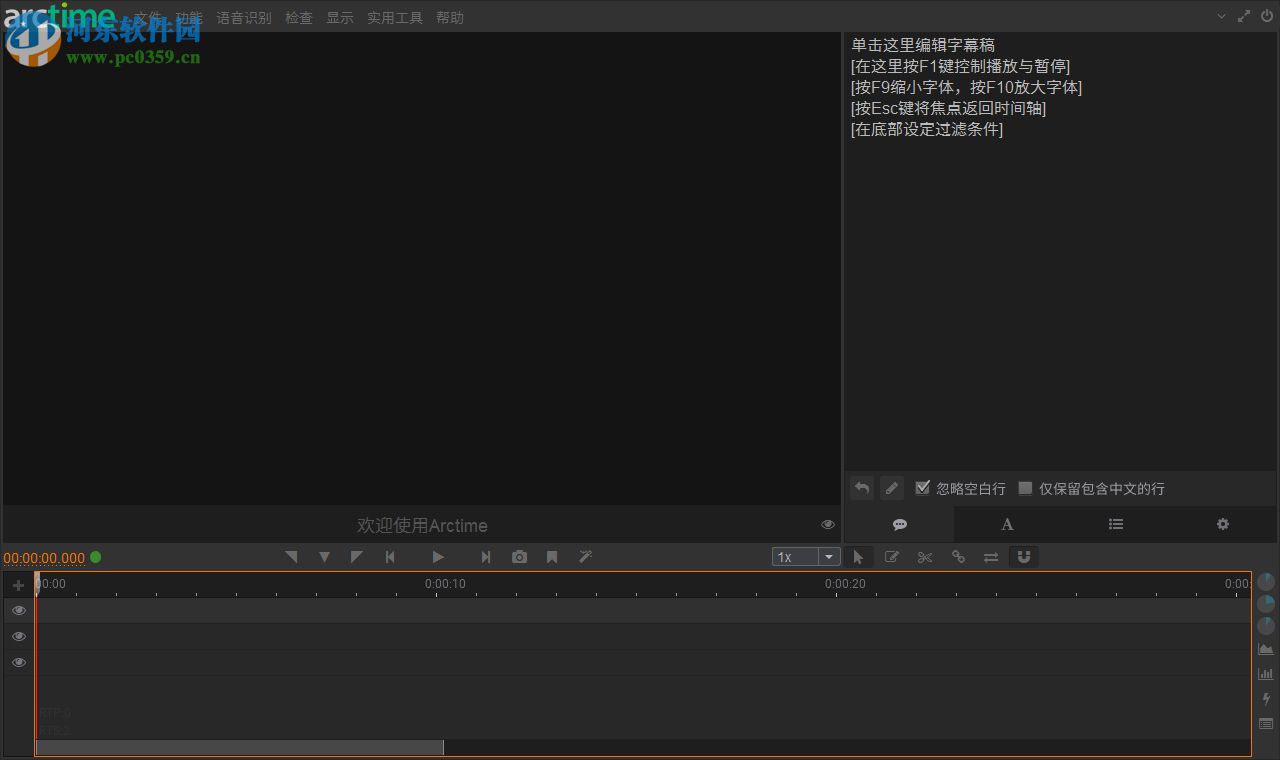Open the 语音识别 menu

click(244, 17)
